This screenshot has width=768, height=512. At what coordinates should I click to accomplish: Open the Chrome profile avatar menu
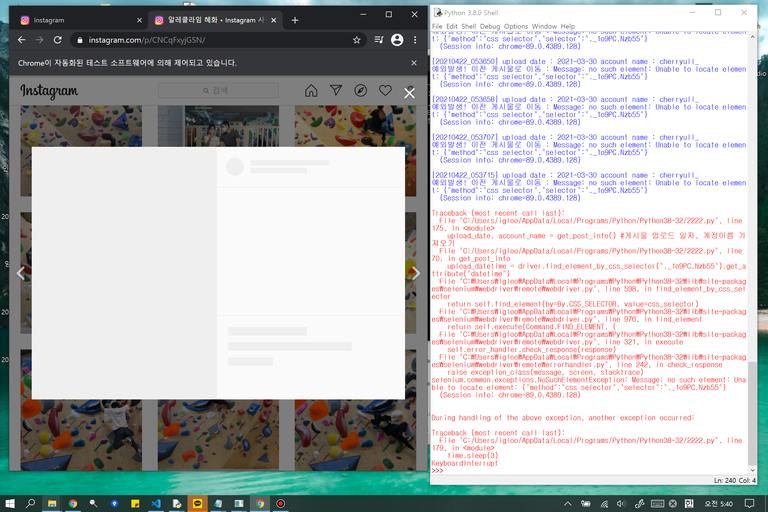tap(397, 40)
